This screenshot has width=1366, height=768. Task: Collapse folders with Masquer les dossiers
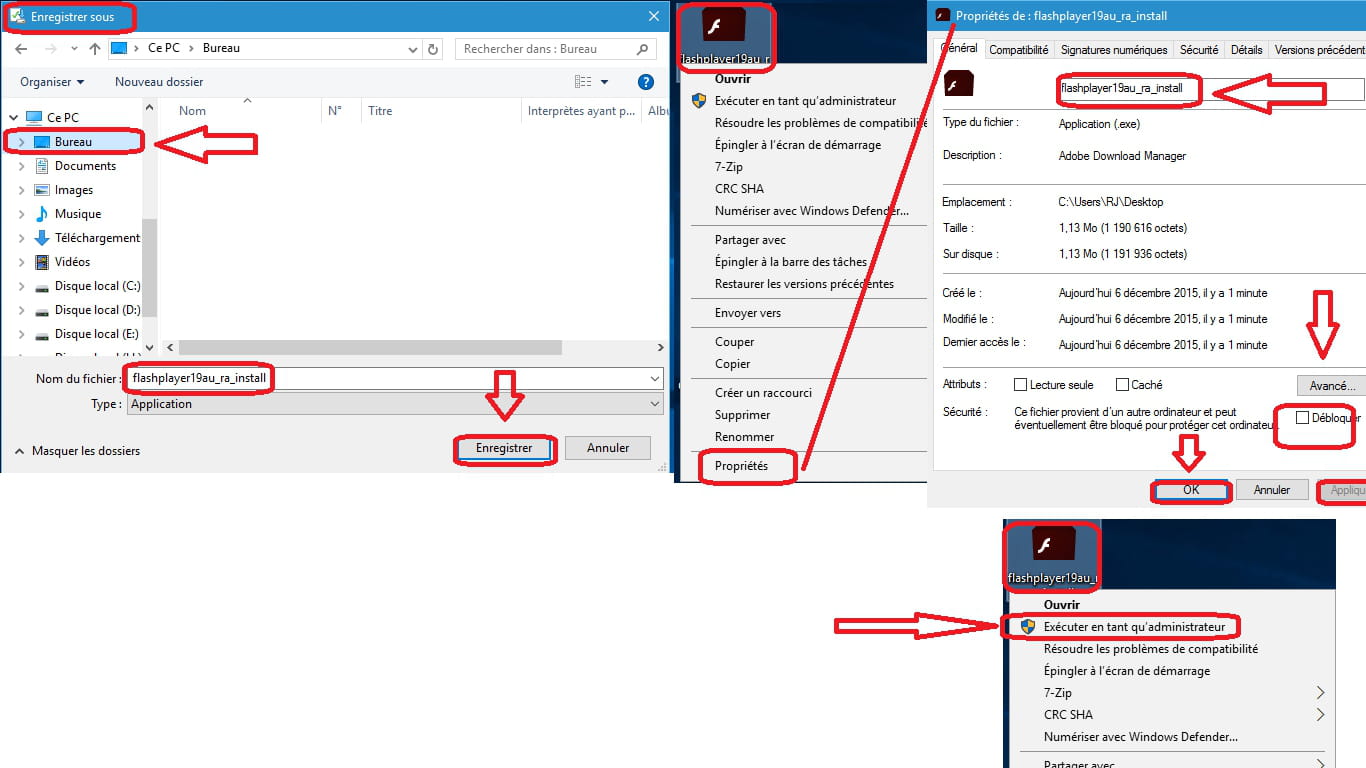[x=76, y=451]
